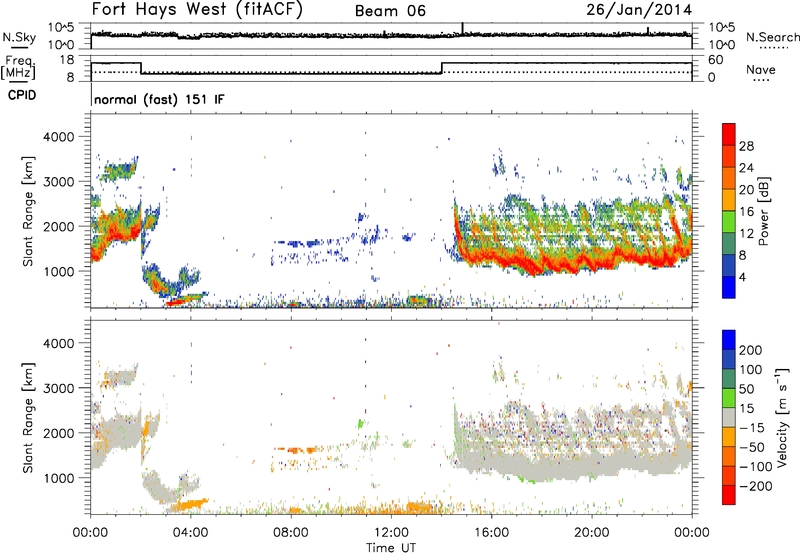Click the velocity panel 'Slant Range [km]' axis label
800x554 pixels.
coord(28,417)
